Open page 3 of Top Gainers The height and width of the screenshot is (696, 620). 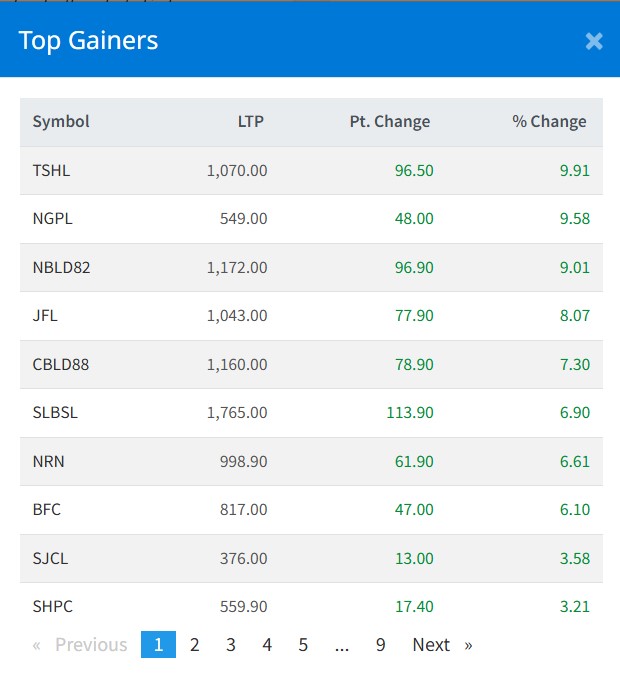[x=231, y=645]
